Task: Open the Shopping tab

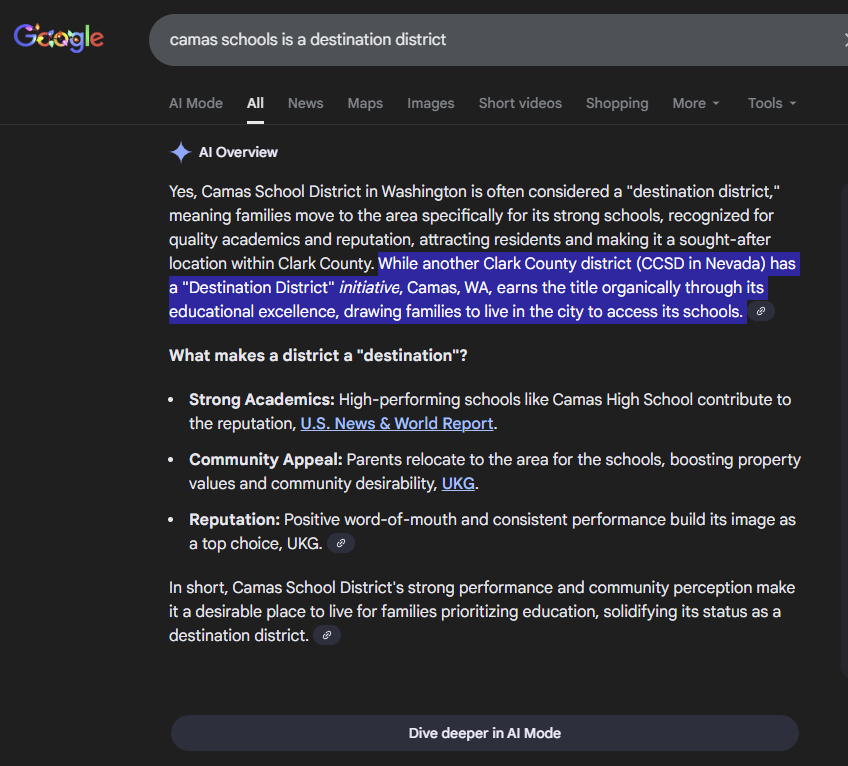Action: point(617,103)
